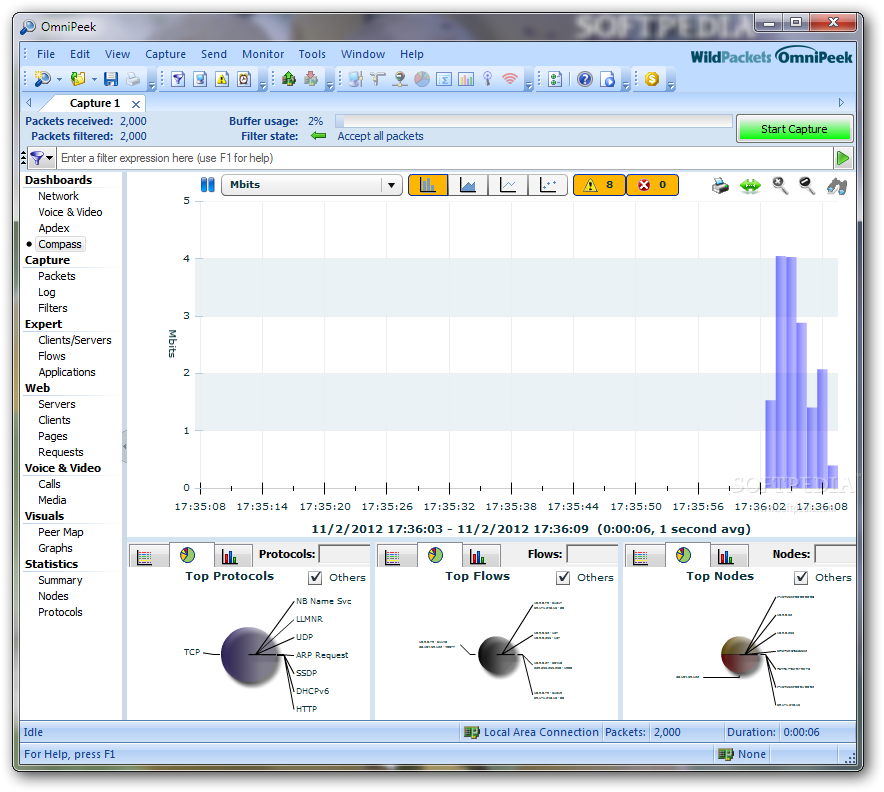The width and height of the screenshot is (884, 792).
Task: Open dropdown arrow next to New Capture icon
Action: (x=59, y=79)
